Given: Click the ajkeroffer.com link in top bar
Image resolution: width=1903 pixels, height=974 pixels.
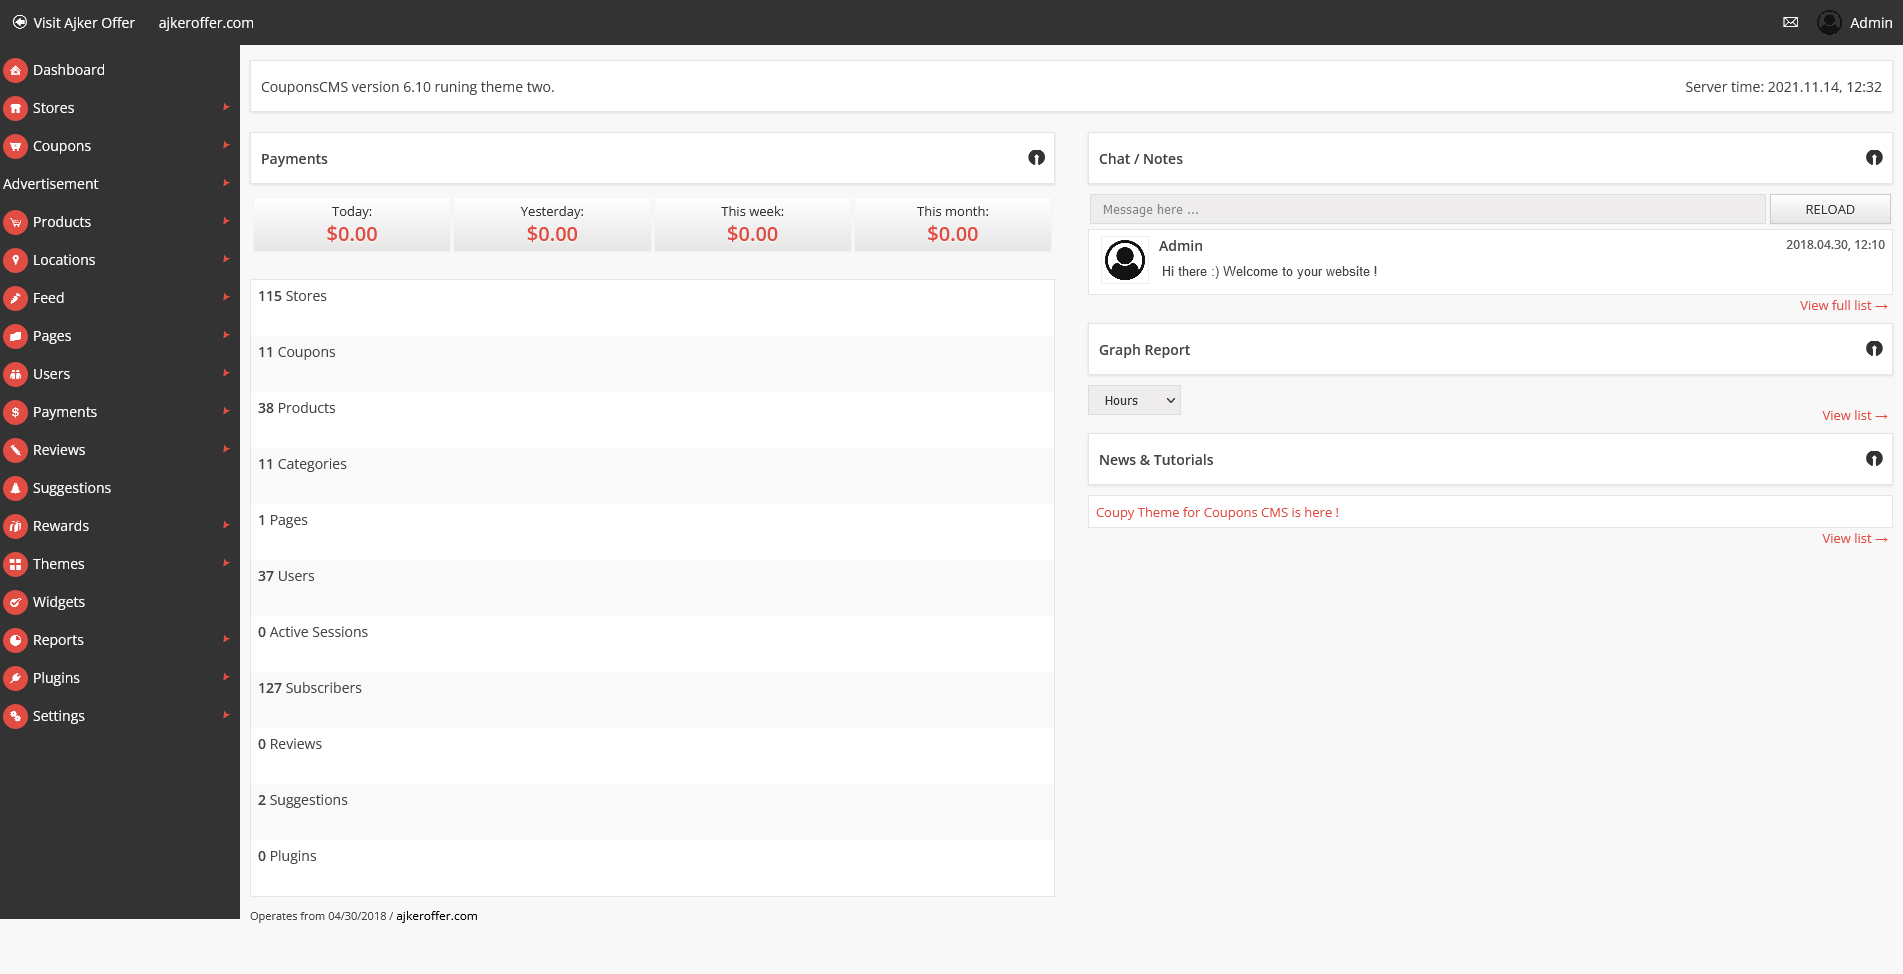Looking at the screenshot, I should 206,23.
